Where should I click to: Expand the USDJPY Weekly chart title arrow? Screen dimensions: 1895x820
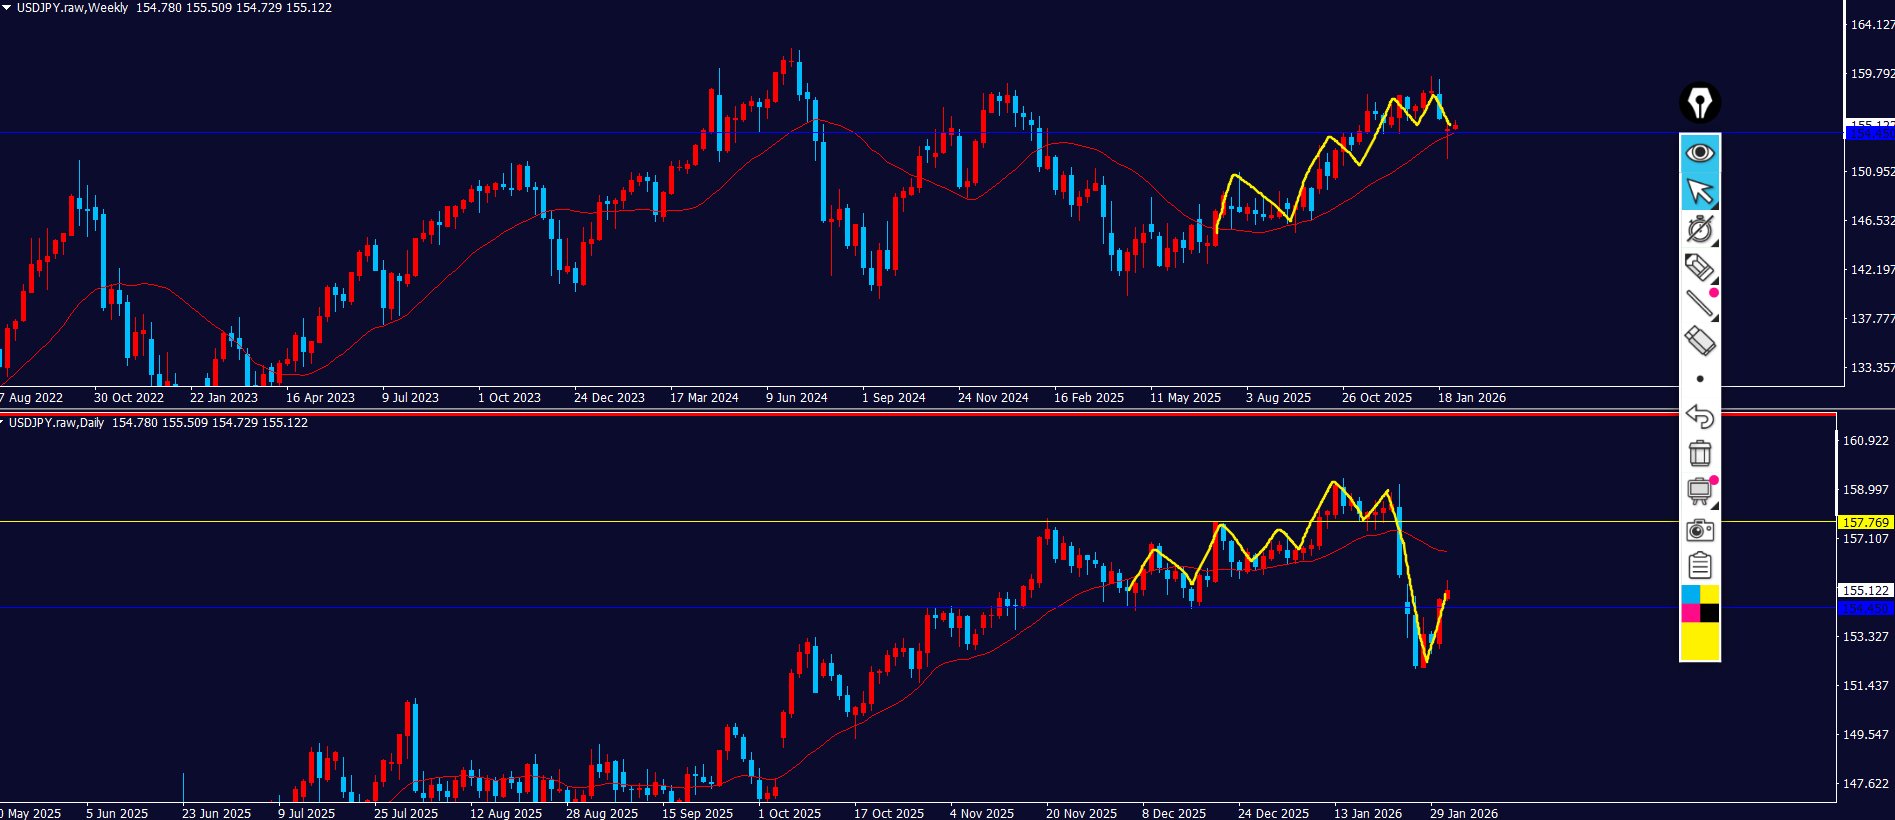(x=6, y=7)
